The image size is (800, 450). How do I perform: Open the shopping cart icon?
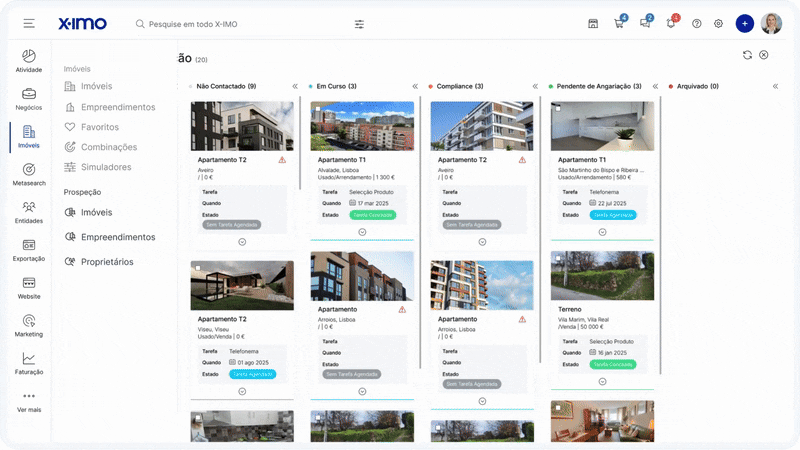(x=619, y=23)
